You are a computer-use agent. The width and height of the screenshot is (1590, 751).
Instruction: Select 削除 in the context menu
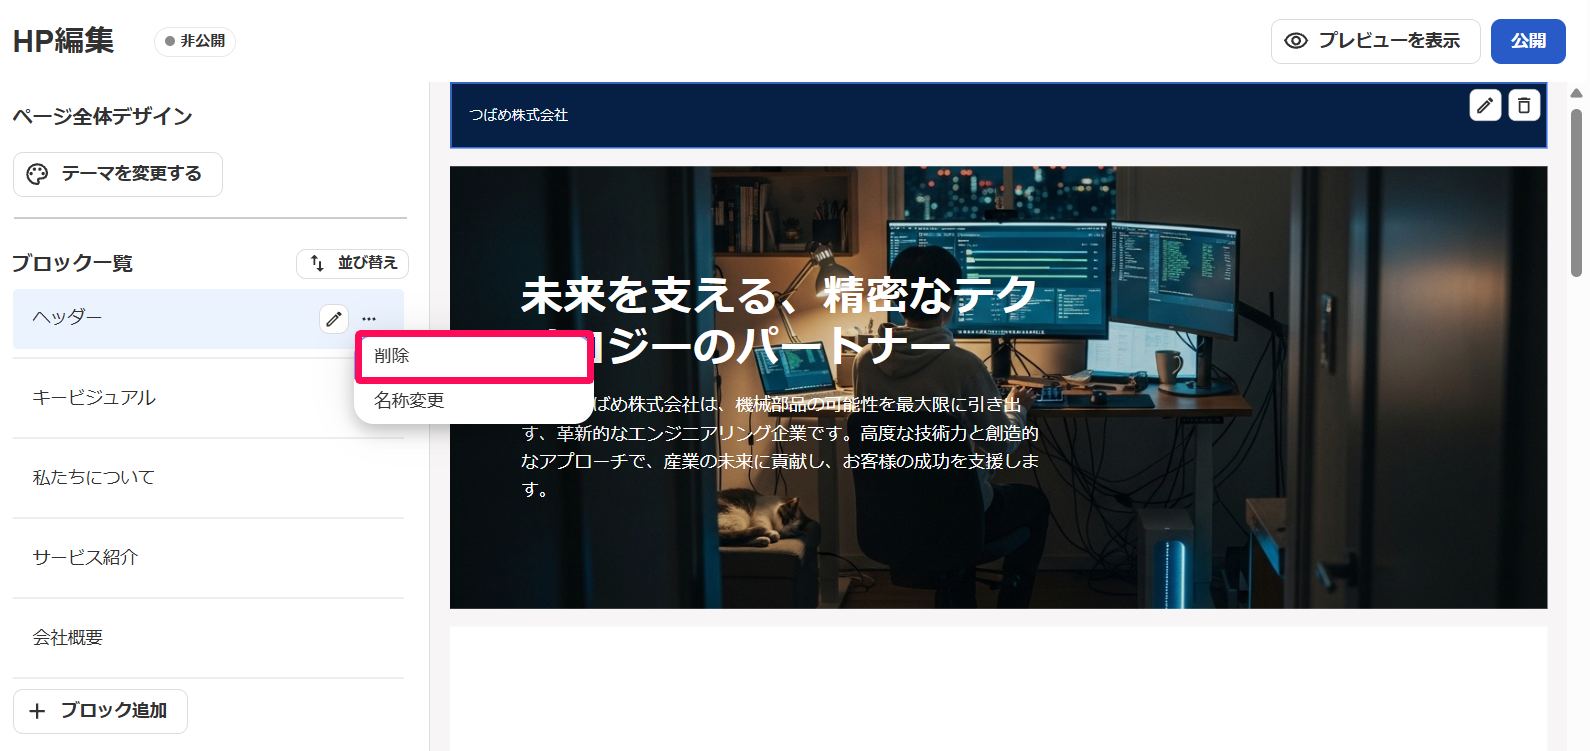(x=474, y=356)
